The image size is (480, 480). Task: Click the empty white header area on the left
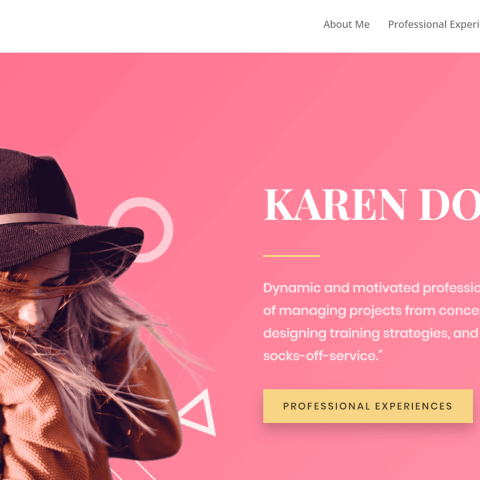point(150,25)
